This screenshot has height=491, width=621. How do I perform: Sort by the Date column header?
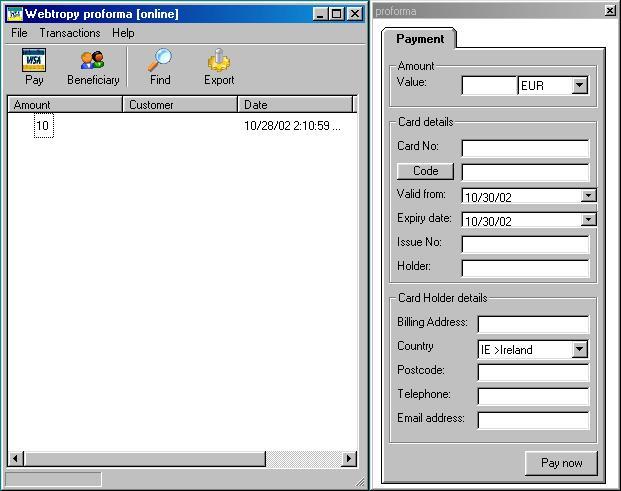(x=295, y=105)
